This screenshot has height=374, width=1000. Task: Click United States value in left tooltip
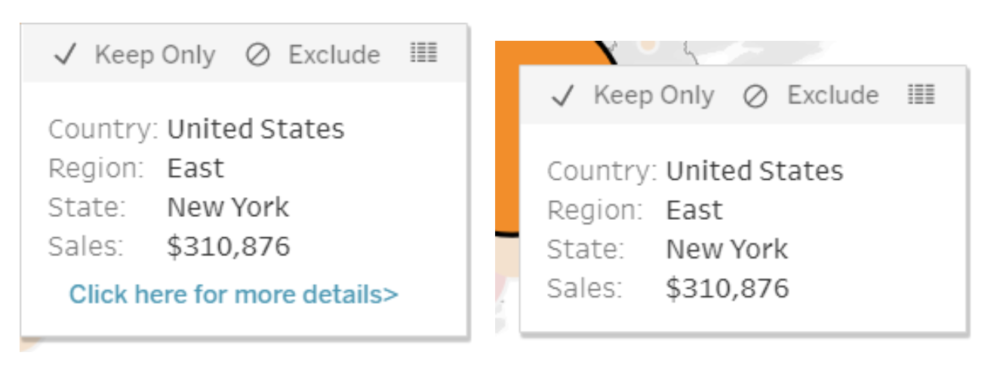pyautogui.click(x=256, y=129)
